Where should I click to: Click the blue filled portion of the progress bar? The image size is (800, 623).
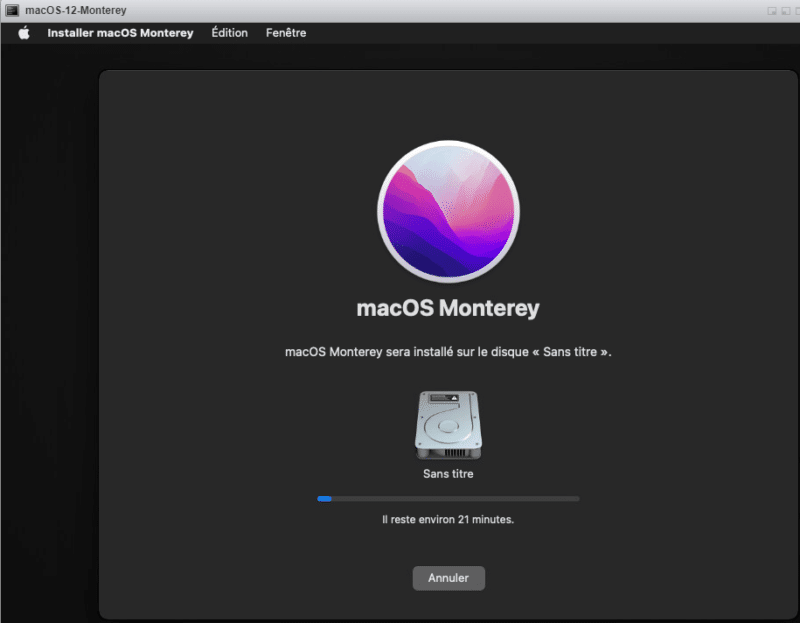[323, 498]
